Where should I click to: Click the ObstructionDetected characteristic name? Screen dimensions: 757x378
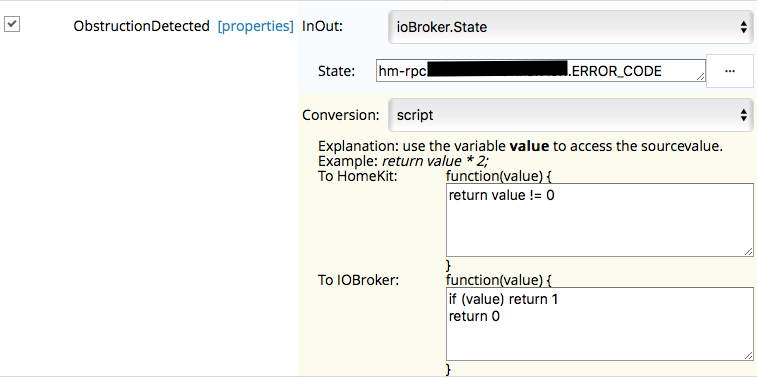(141, 26)
